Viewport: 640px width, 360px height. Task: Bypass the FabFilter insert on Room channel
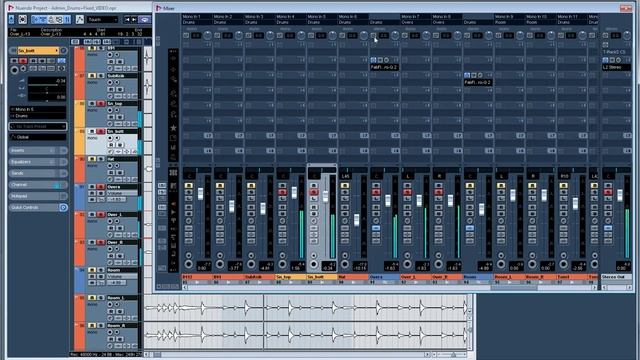(473, 75)
